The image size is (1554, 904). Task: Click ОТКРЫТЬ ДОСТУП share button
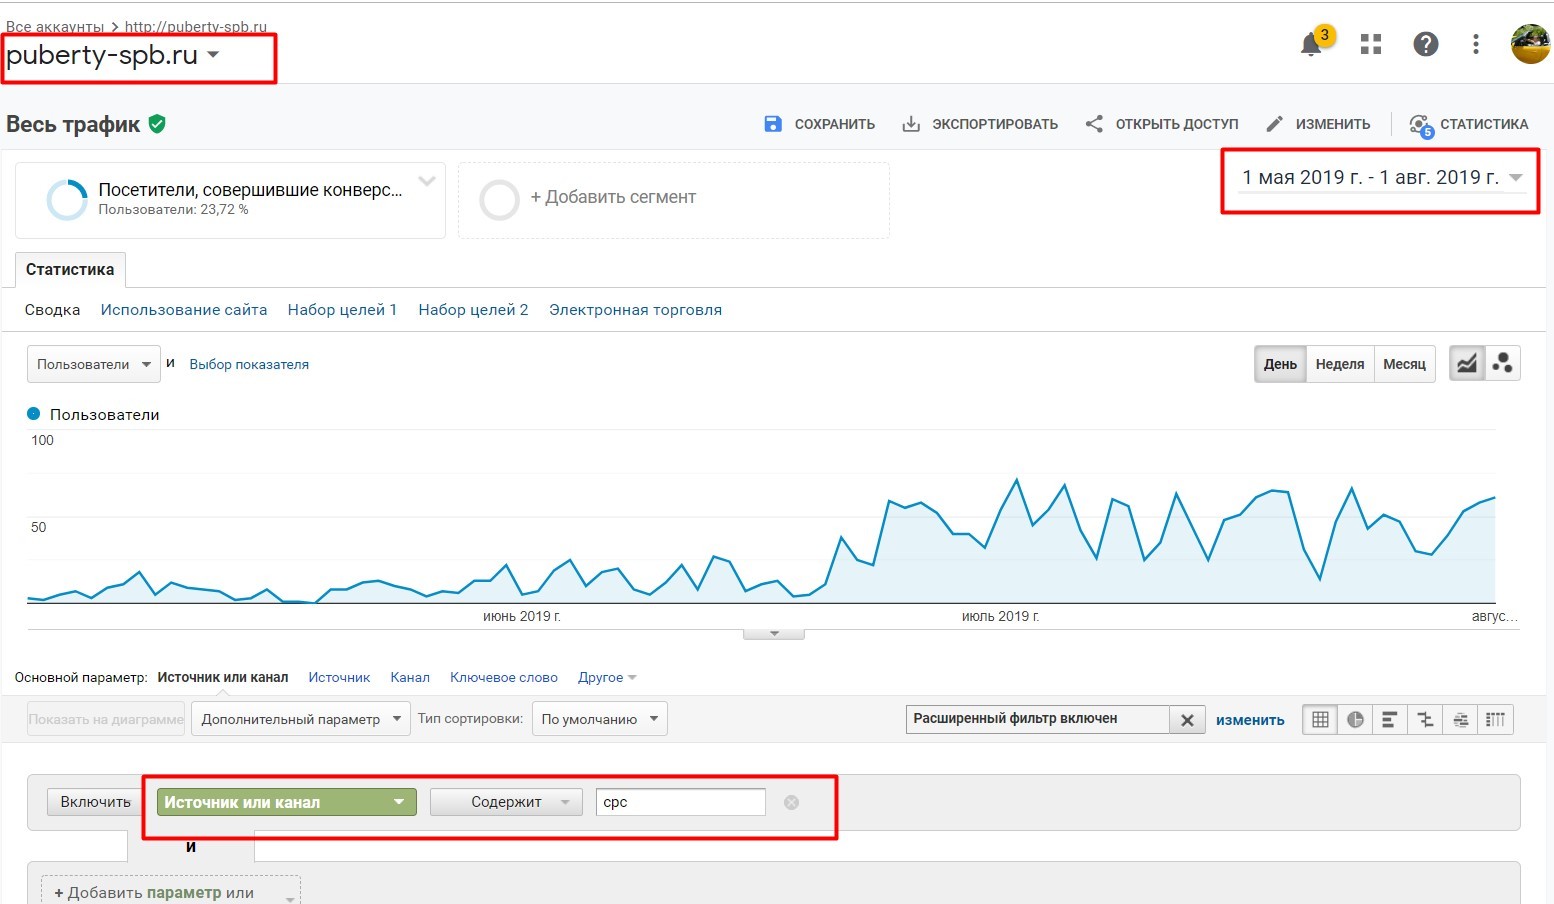point(1162,124)
